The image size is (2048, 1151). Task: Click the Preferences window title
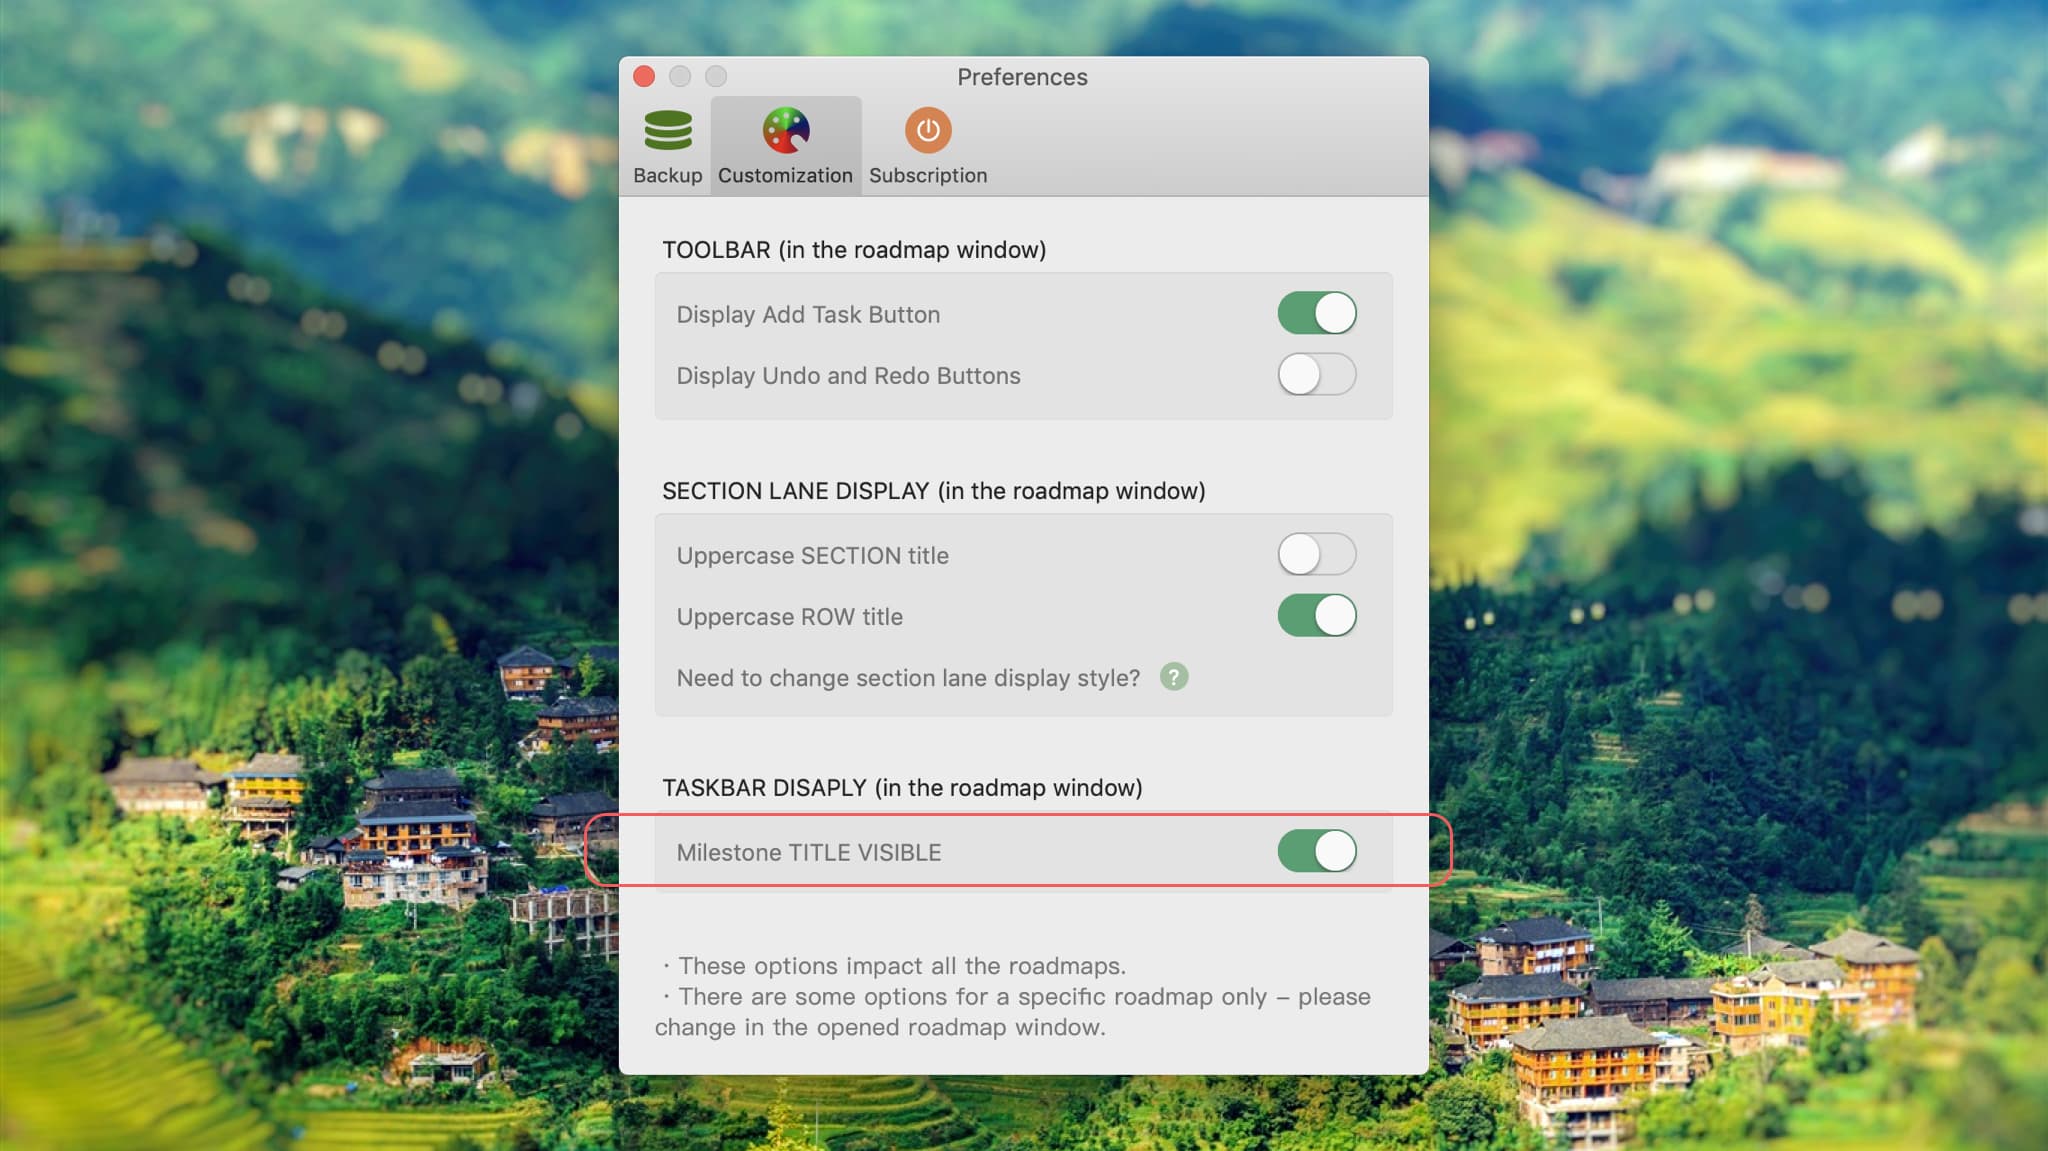(1022, 77)
